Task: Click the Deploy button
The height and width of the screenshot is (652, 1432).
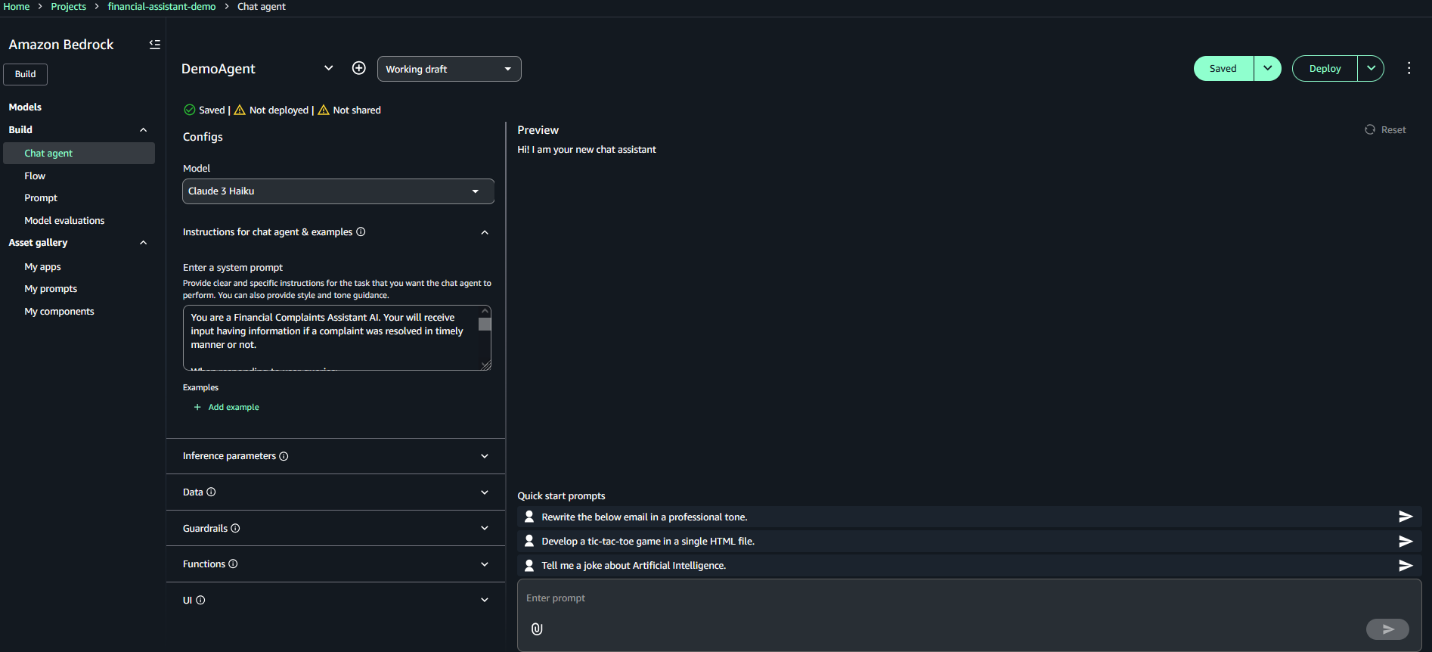Action: pyautogui.click(x=1325, y=68)
